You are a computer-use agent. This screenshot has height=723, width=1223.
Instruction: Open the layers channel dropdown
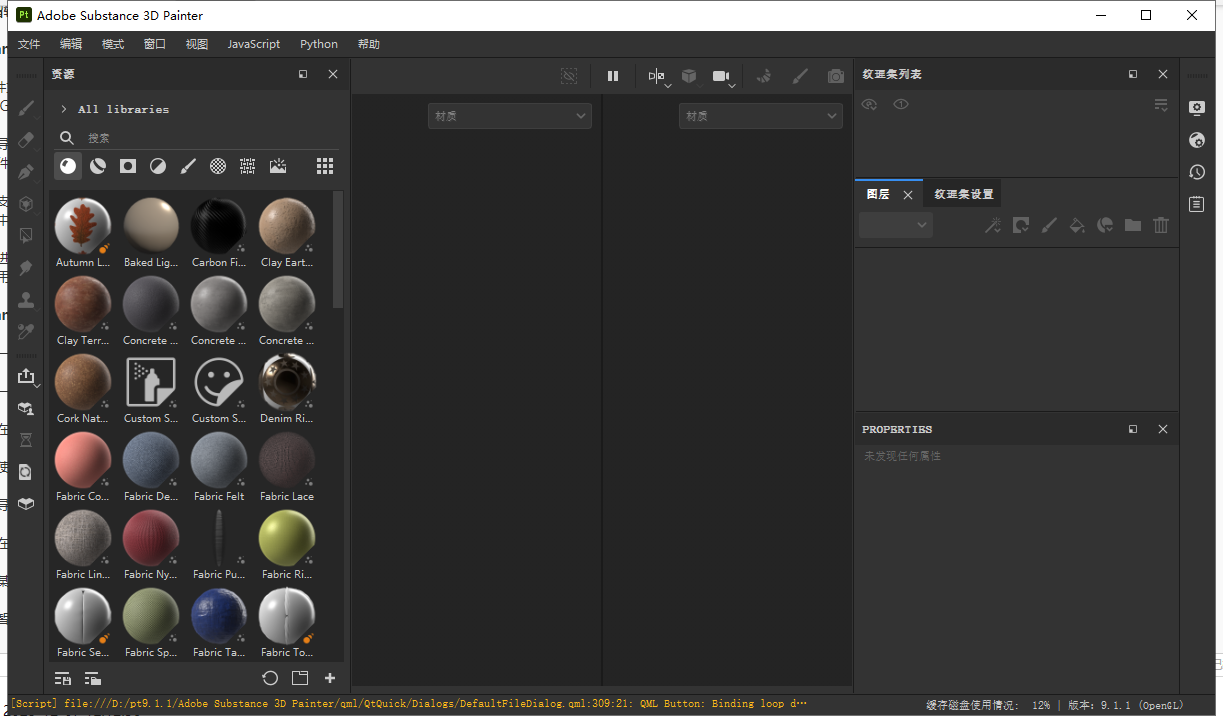click(x=896, y=225)
